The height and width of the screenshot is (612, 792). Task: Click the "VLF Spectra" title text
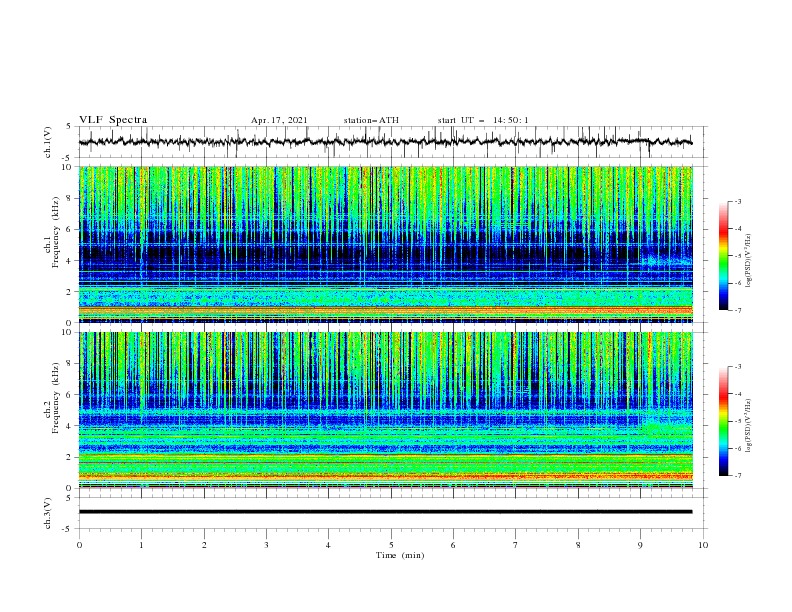coord(113,120)
